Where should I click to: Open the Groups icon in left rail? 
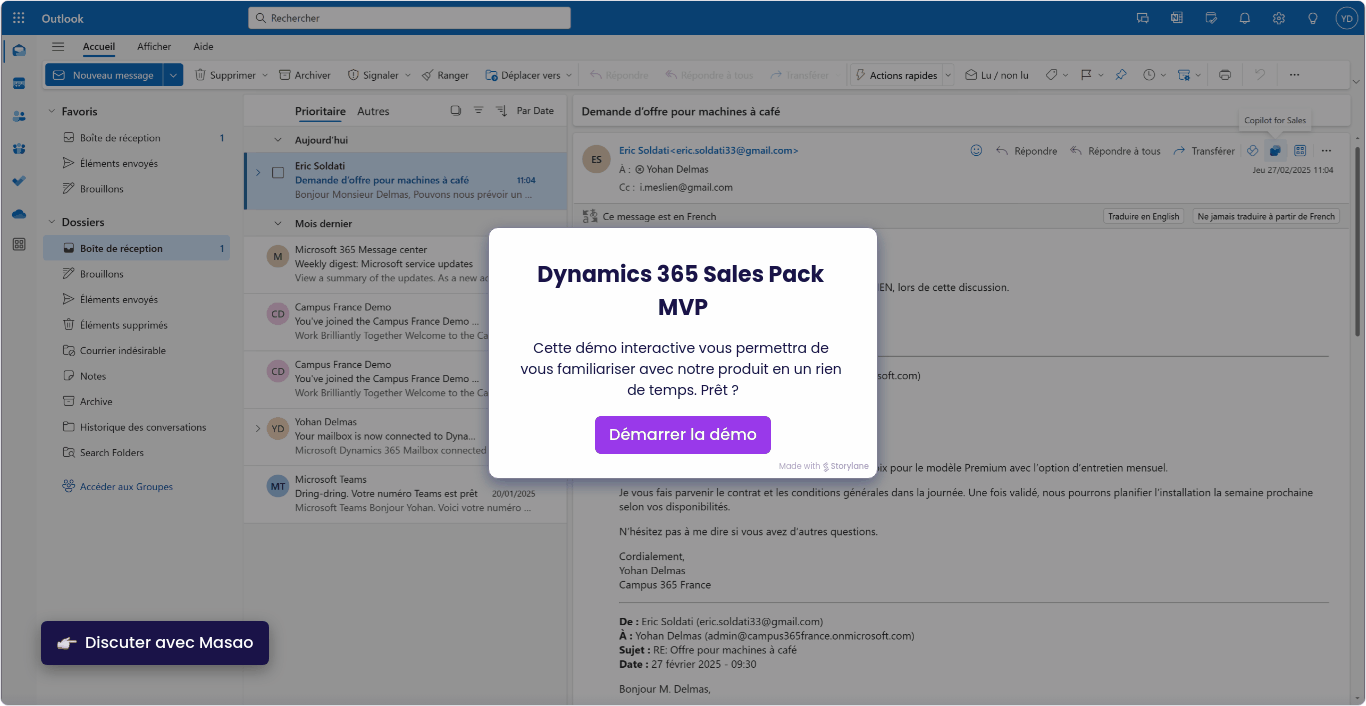(19, 148)
